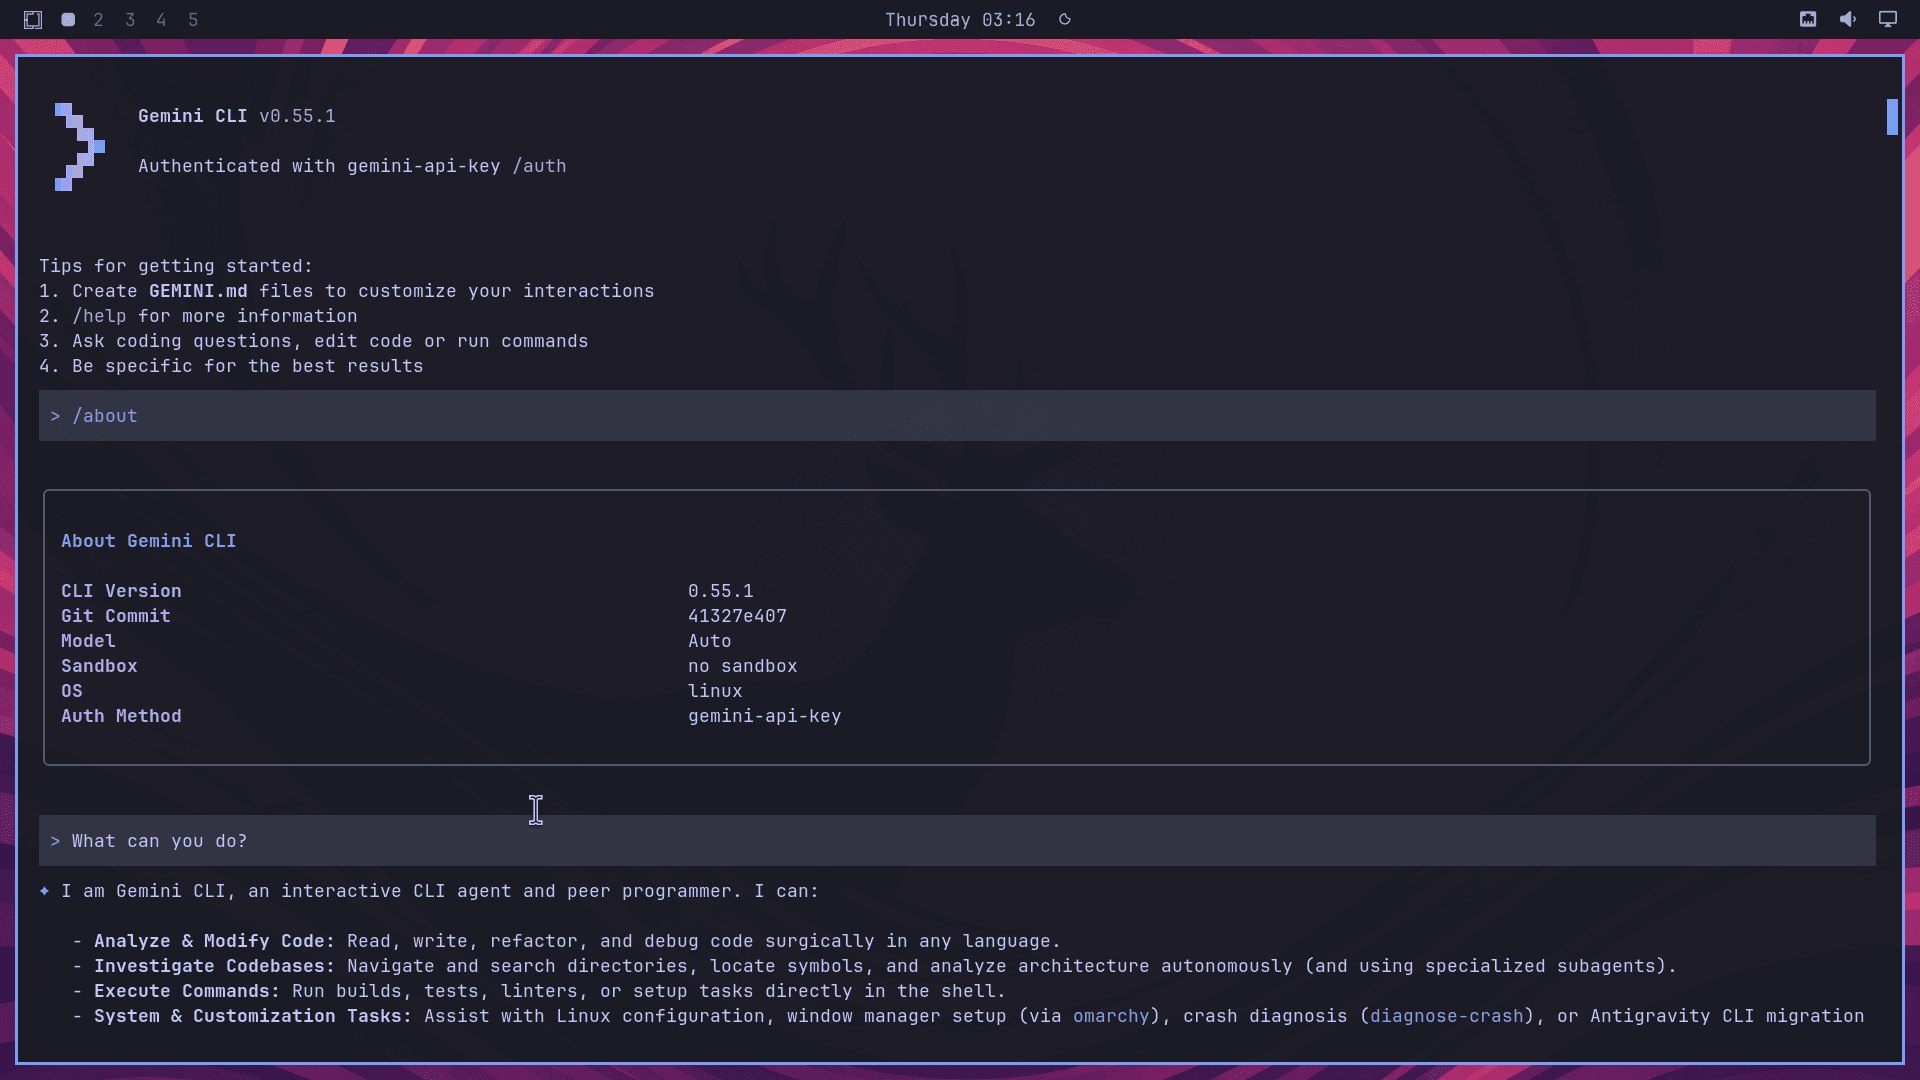Open the omarchy link

[x=1111, y=1016]
